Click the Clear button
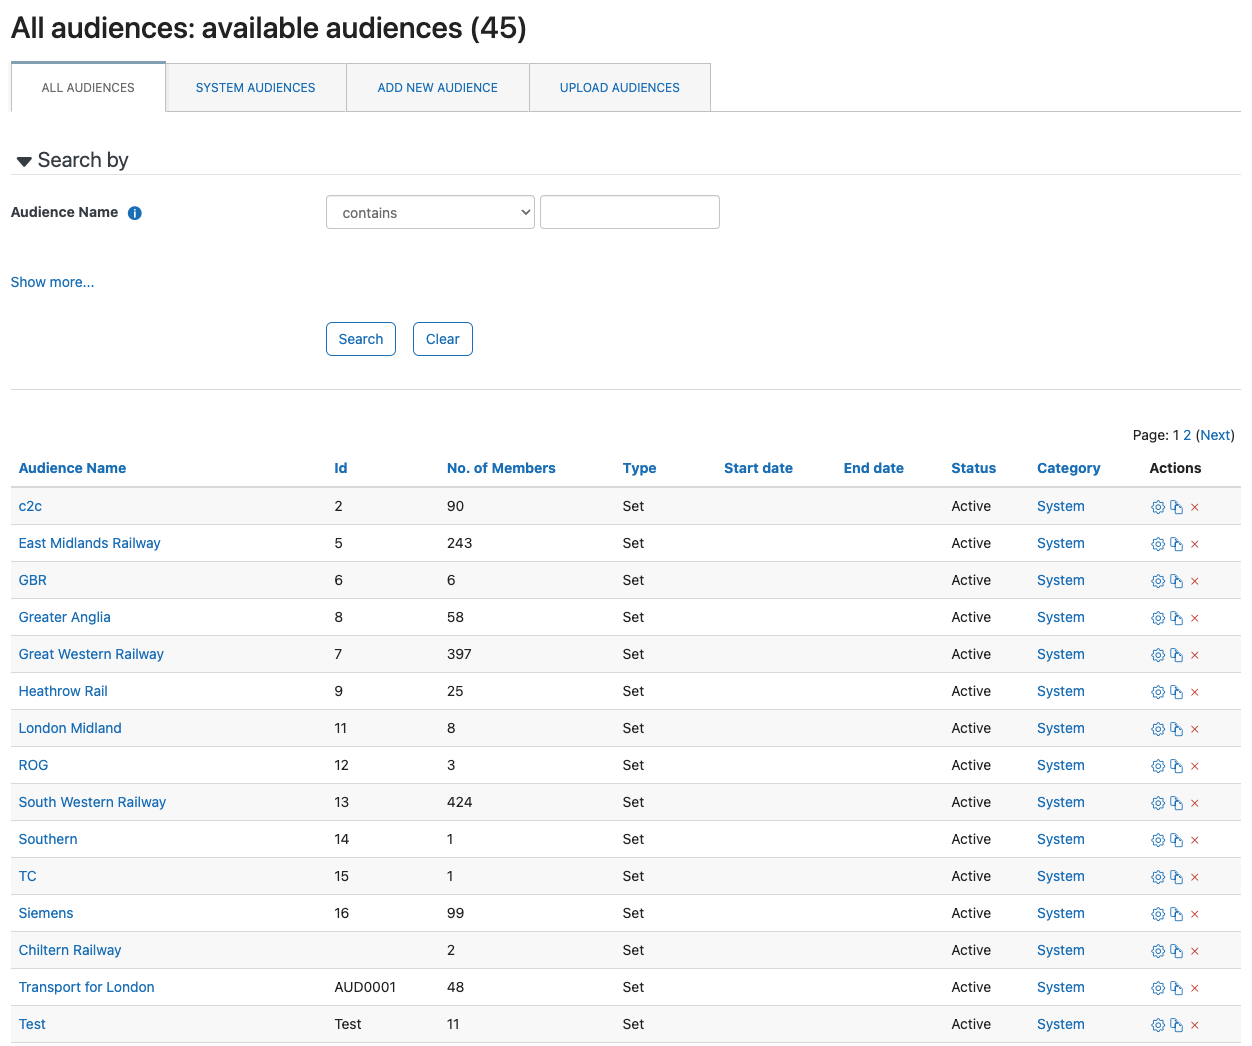This screenshot has width=1252, height=1046. [x=443, y=339]
